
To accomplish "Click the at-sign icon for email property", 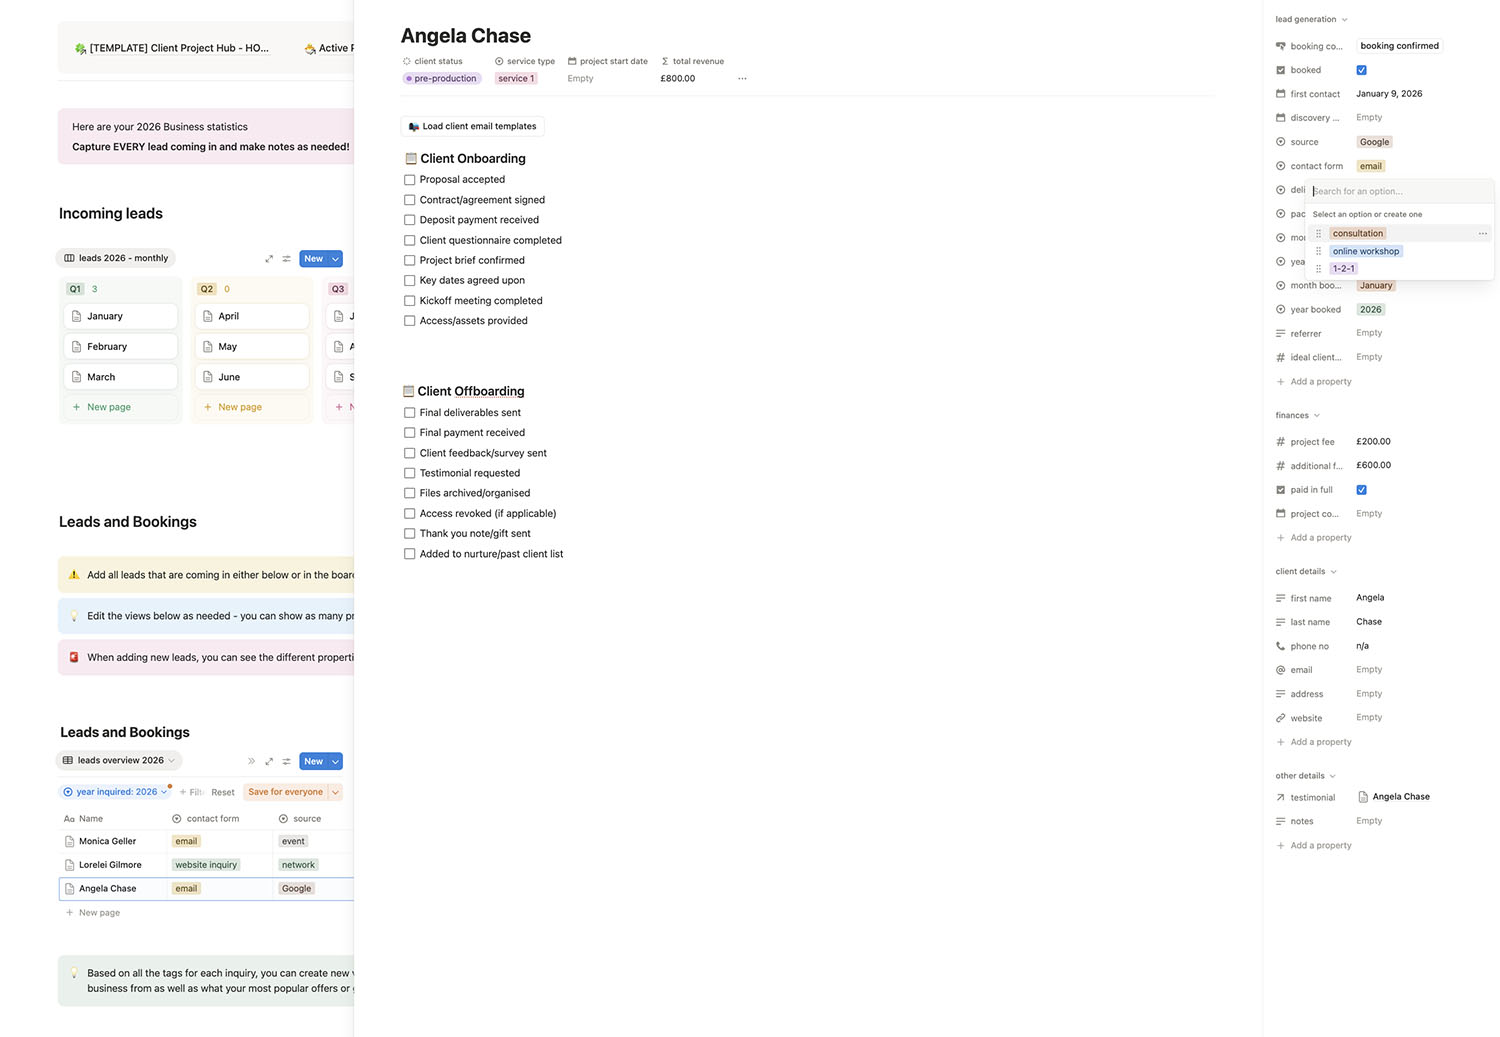I will pyautogui.click(x=1281, y=670).
